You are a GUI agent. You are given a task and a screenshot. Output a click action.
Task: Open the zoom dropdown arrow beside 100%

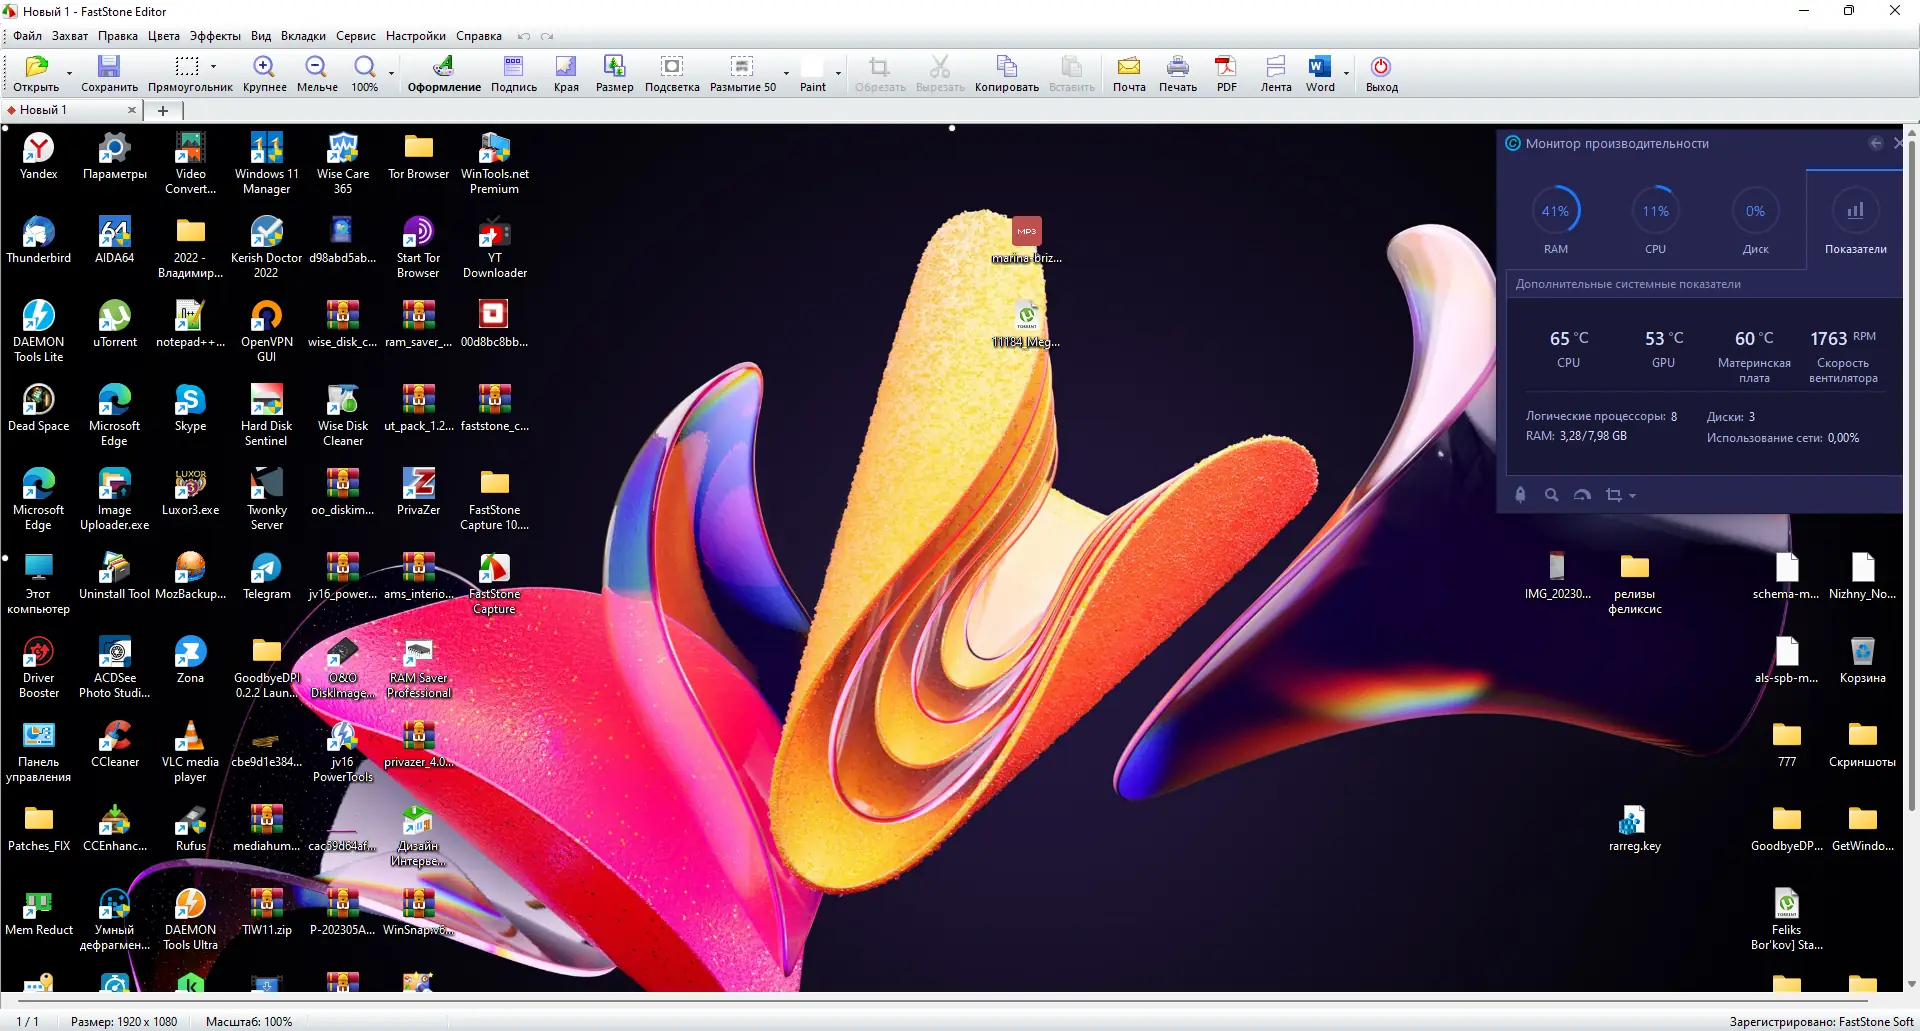pos(391,73)
